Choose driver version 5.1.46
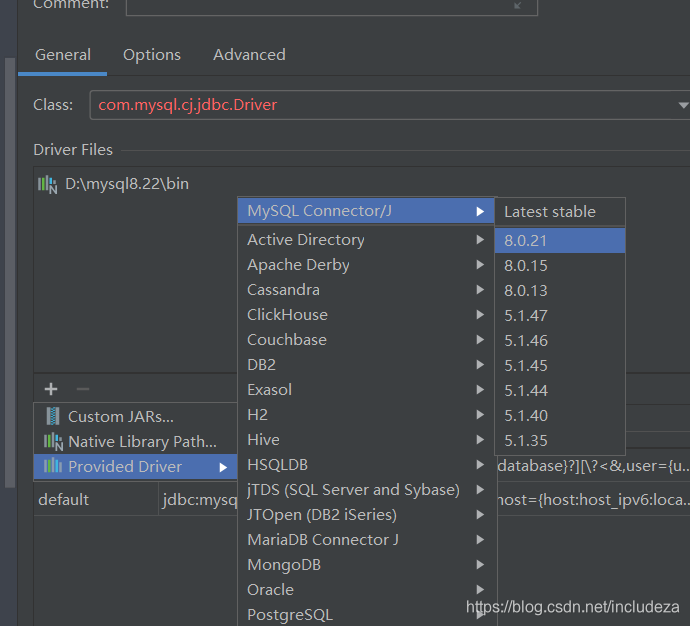This screenshot has height=626, width=690. pyautogui.click(x=560, y=340)
